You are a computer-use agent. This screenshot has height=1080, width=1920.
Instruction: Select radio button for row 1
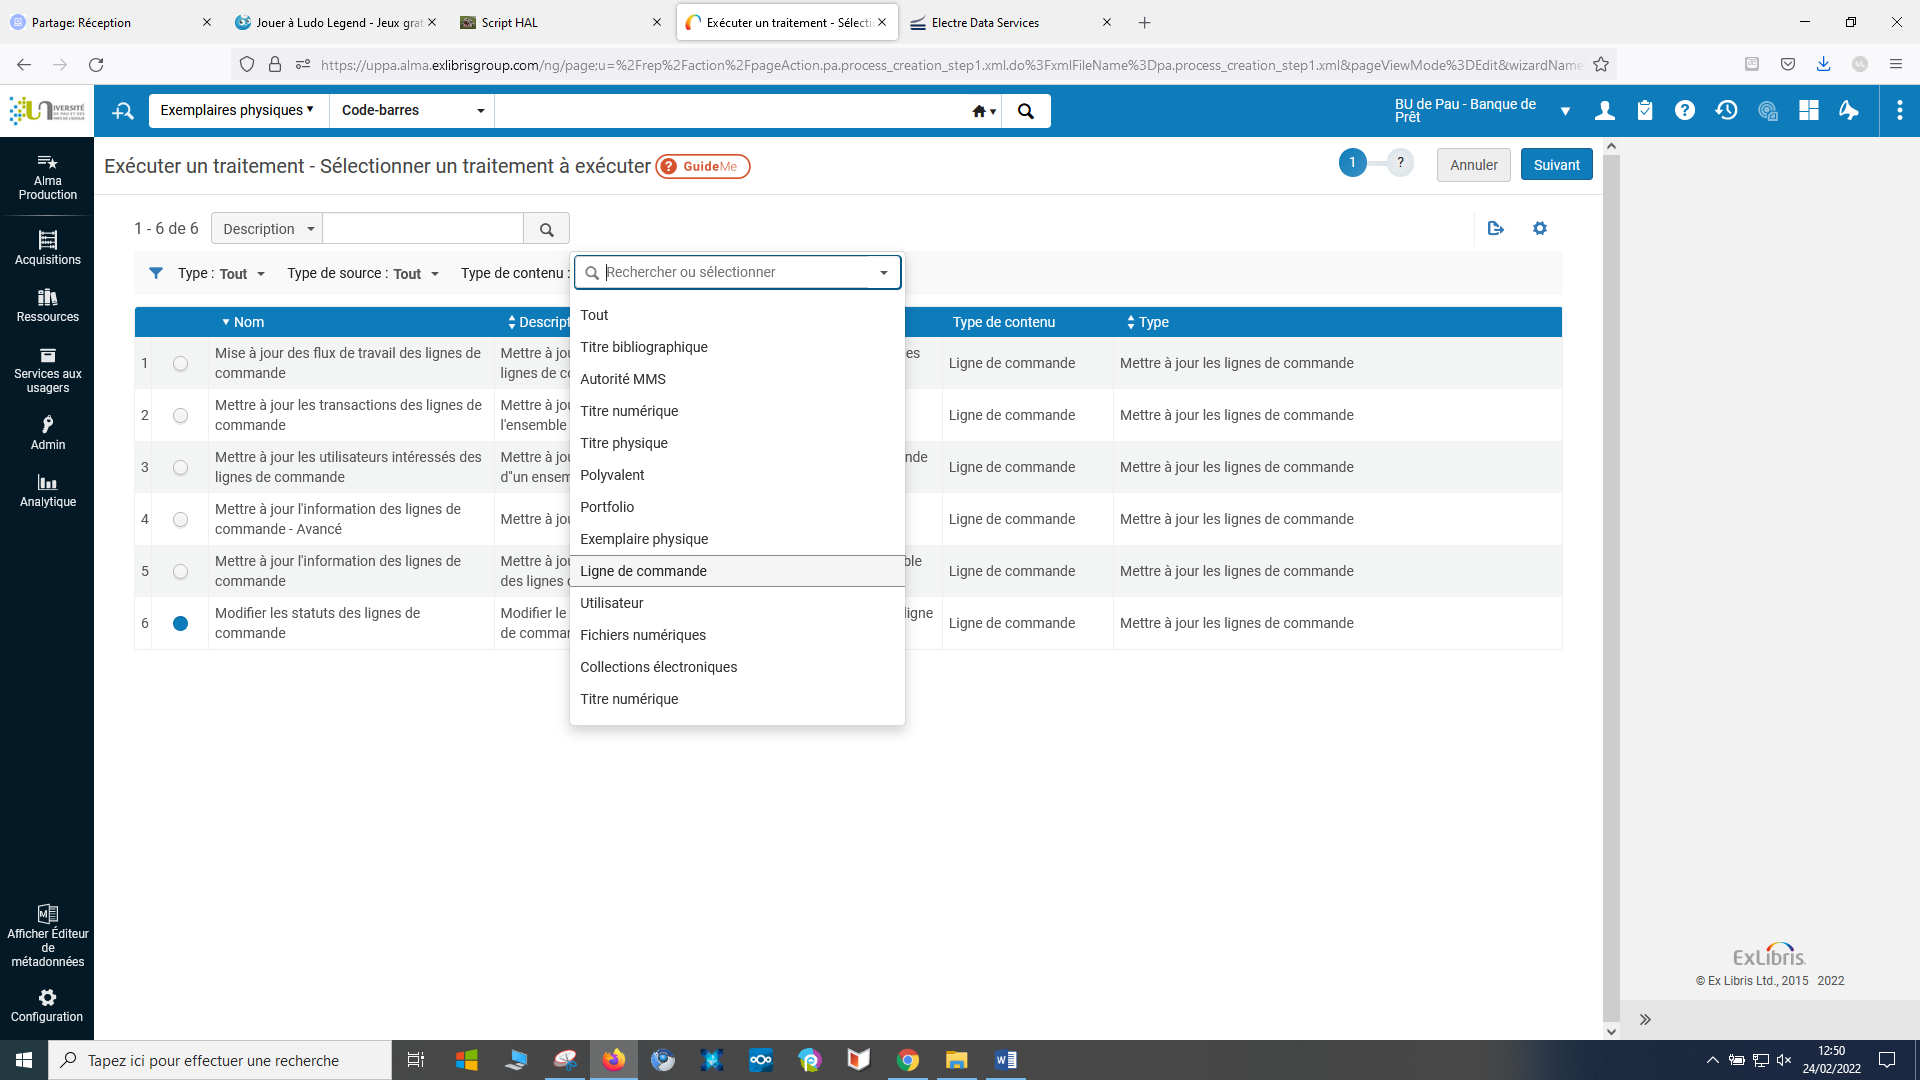point(180,364)
